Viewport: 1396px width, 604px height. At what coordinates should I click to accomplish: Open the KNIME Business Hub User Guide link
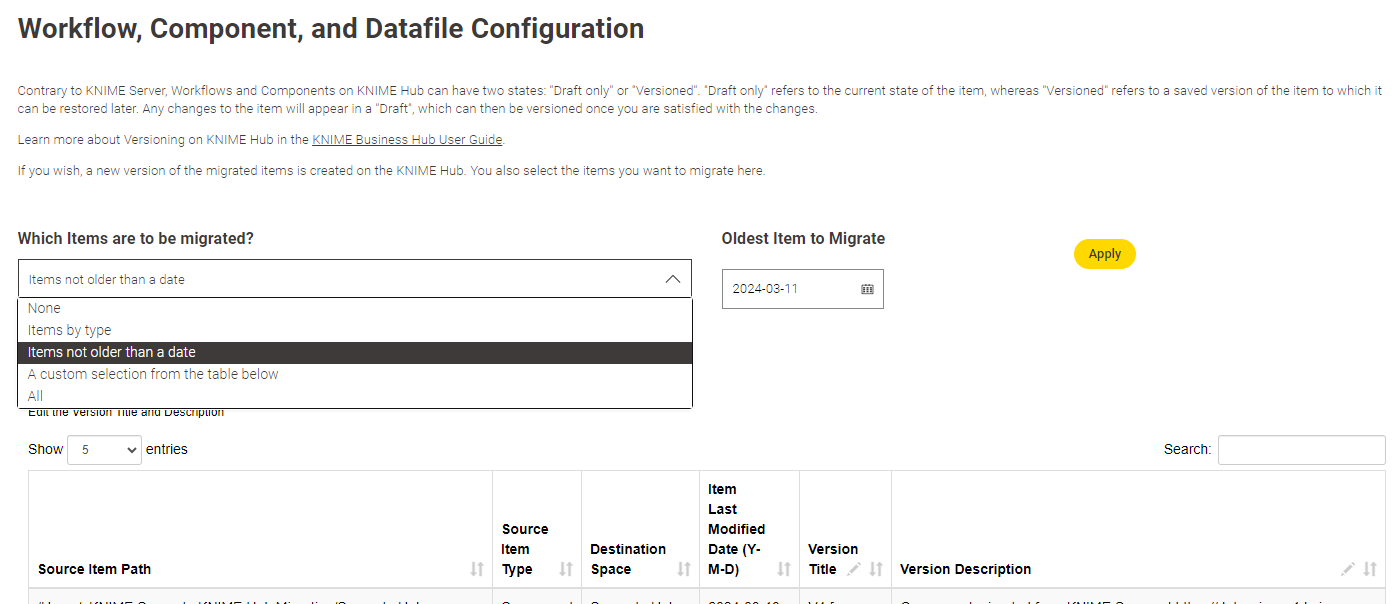407,140
